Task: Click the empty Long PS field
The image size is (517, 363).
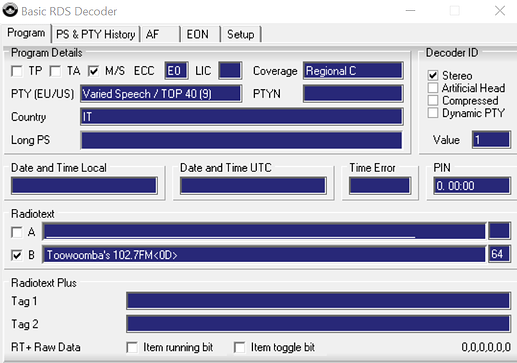Action: coord(242,140)
